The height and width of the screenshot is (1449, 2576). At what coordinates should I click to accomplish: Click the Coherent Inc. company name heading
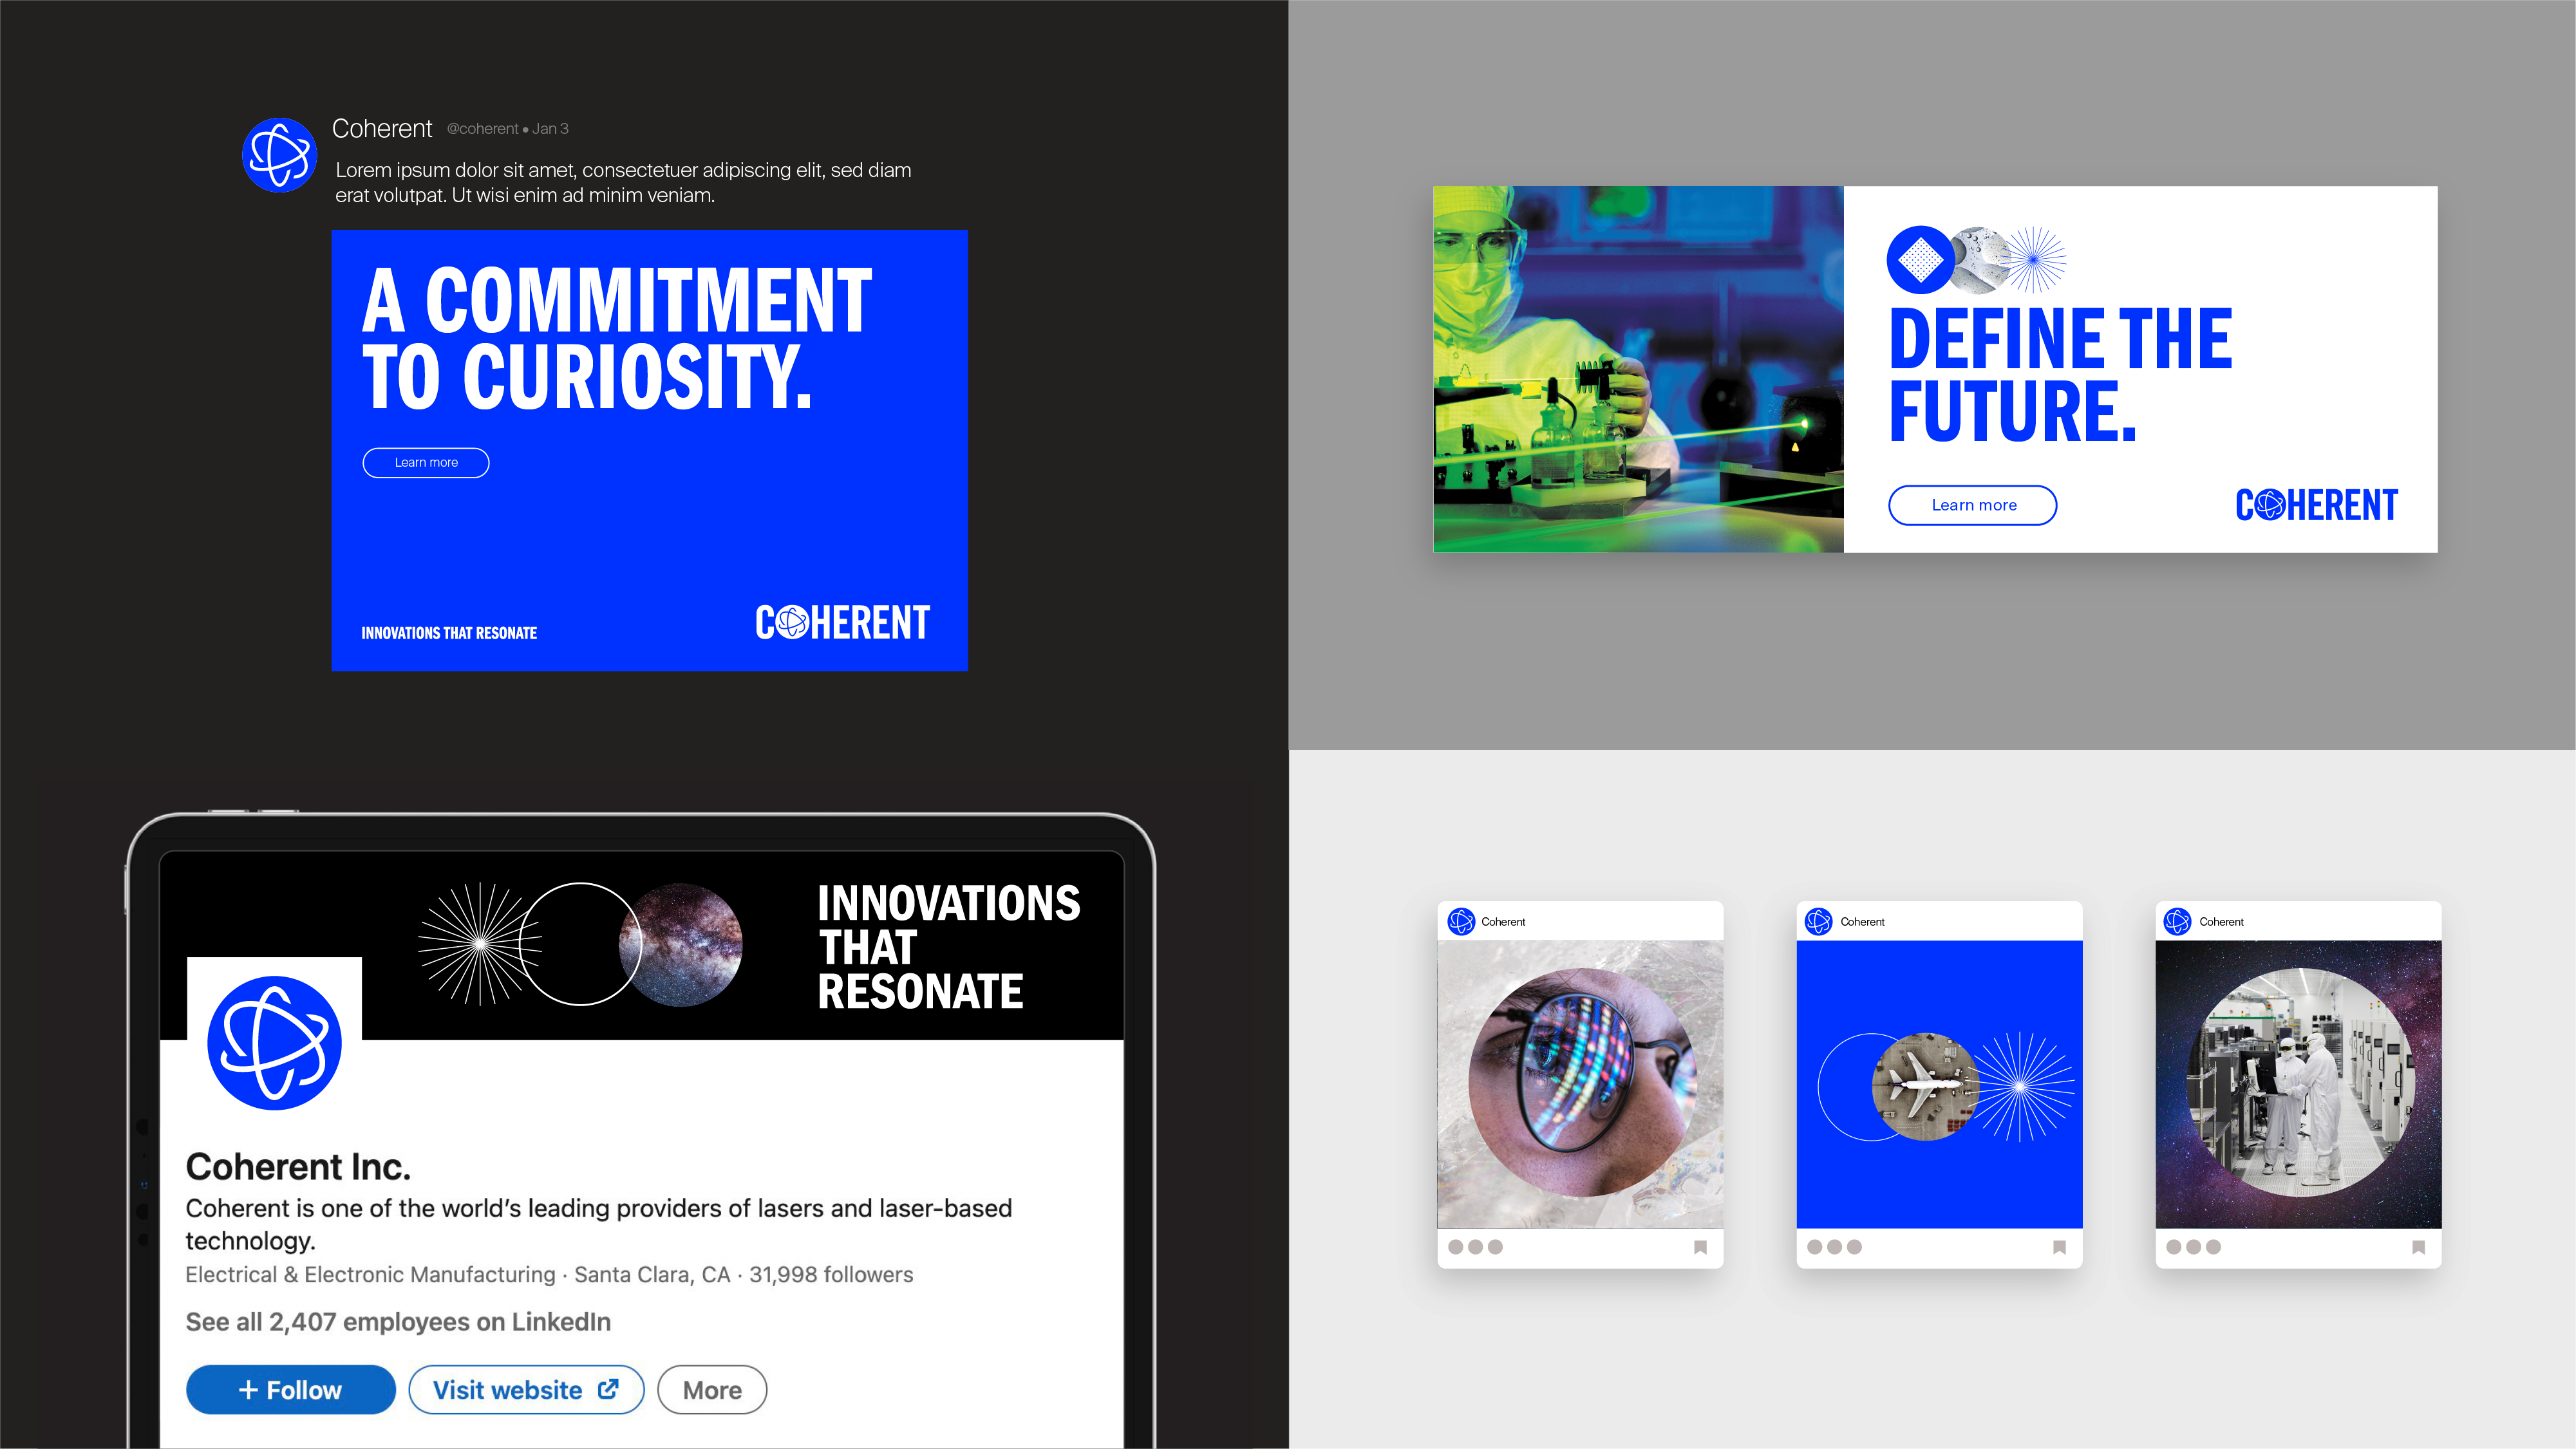pyautogui.click(x=298, y=1167)
